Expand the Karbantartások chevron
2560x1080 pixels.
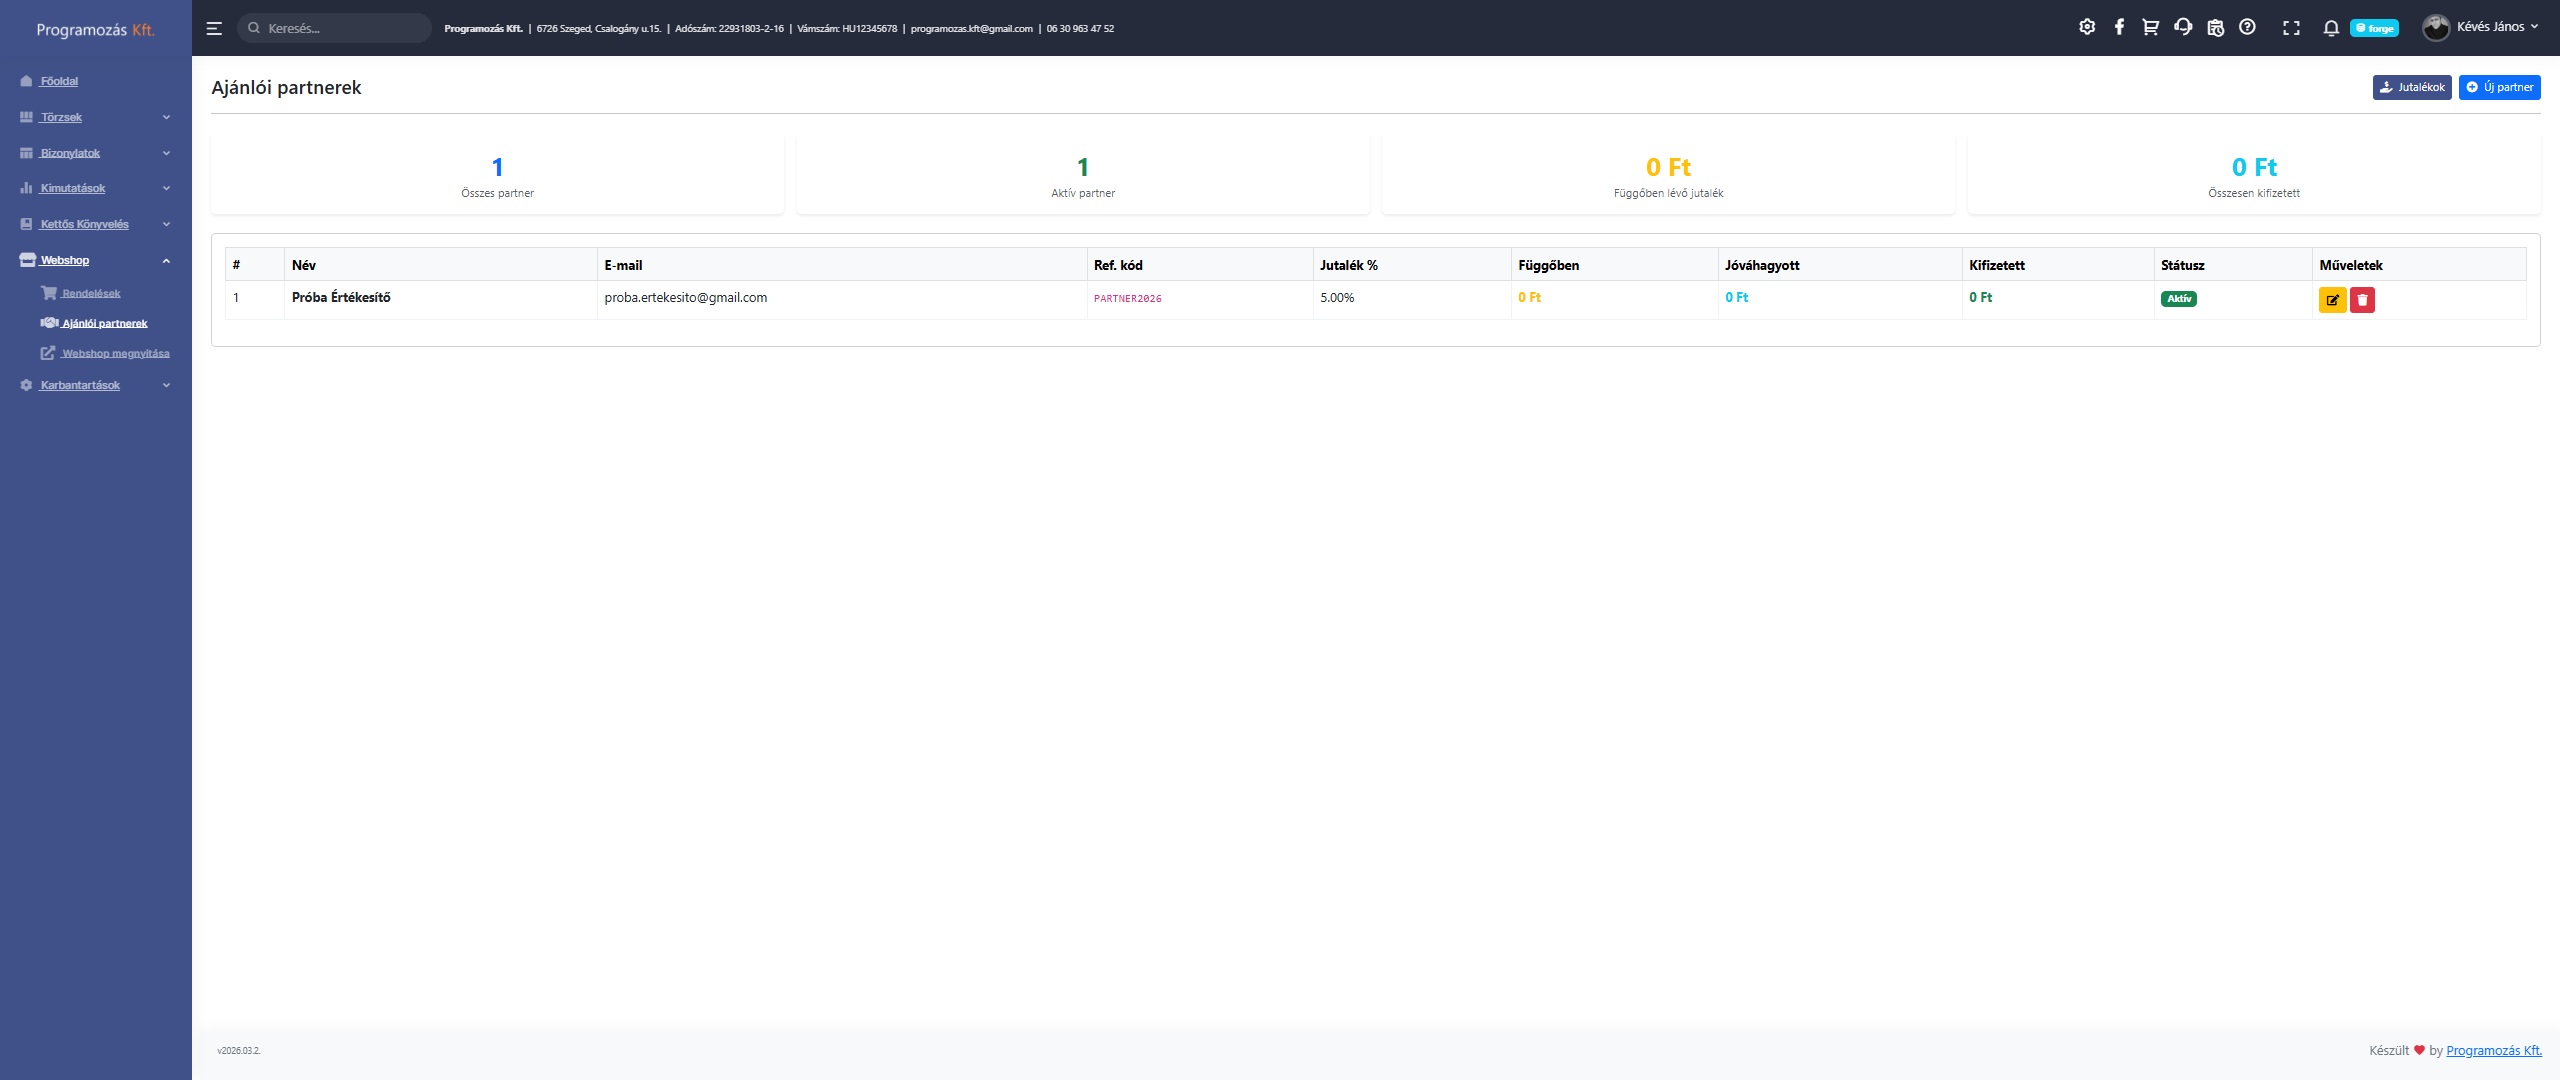click(166, 385)
